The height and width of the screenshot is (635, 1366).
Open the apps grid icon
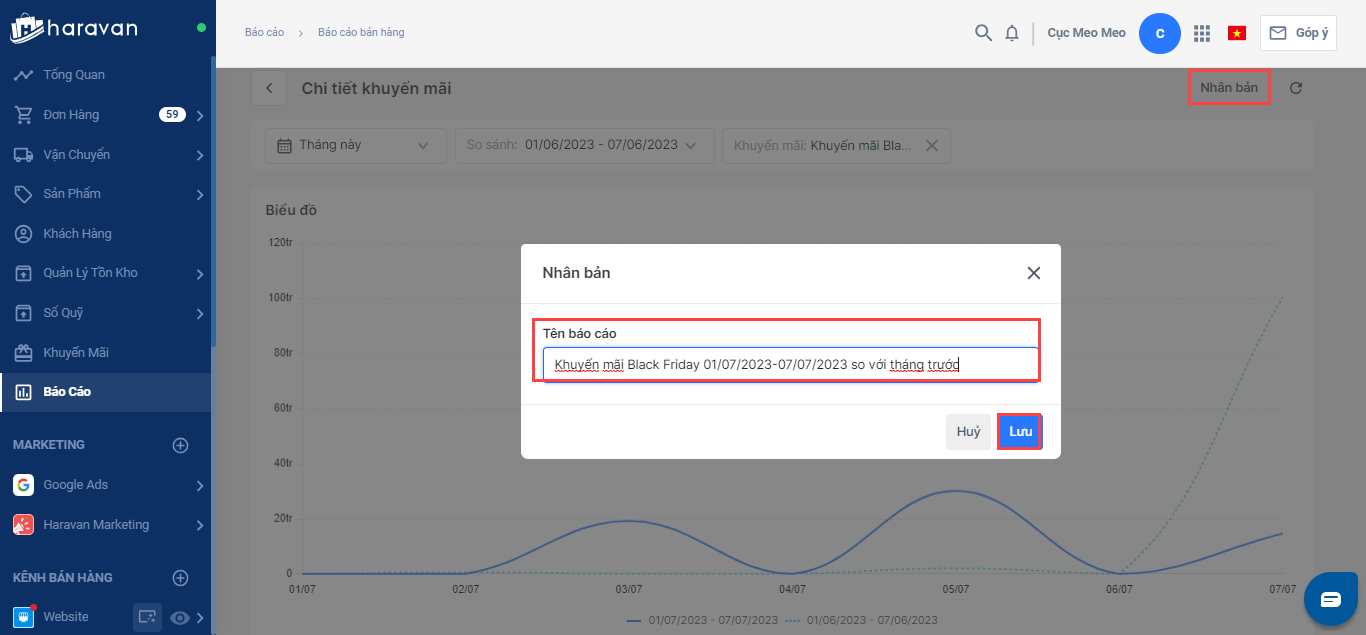coord(1202,33)
